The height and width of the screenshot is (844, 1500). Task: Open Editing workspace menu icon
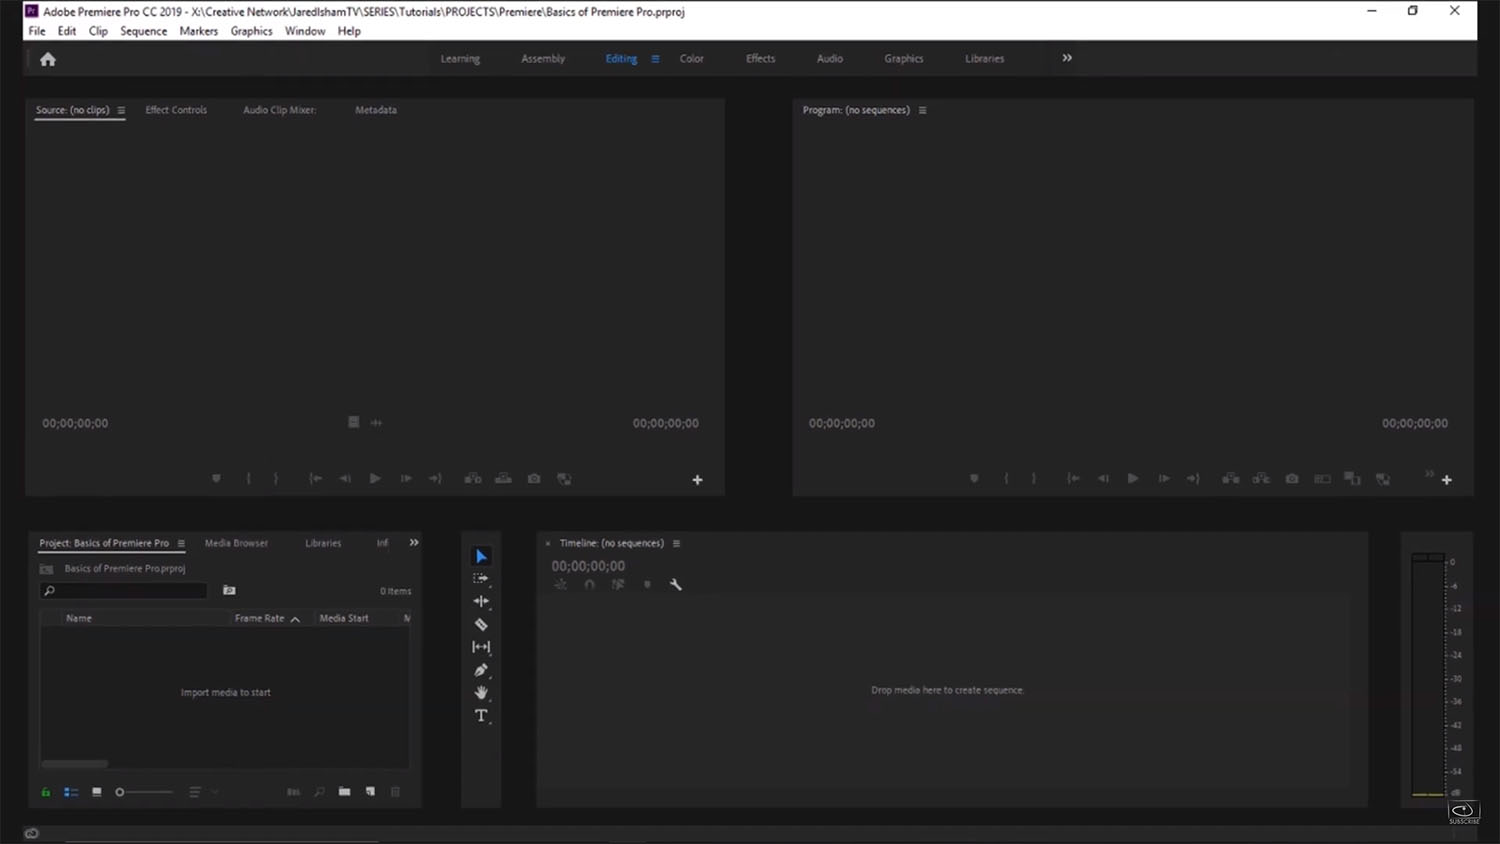pos(655,59)
